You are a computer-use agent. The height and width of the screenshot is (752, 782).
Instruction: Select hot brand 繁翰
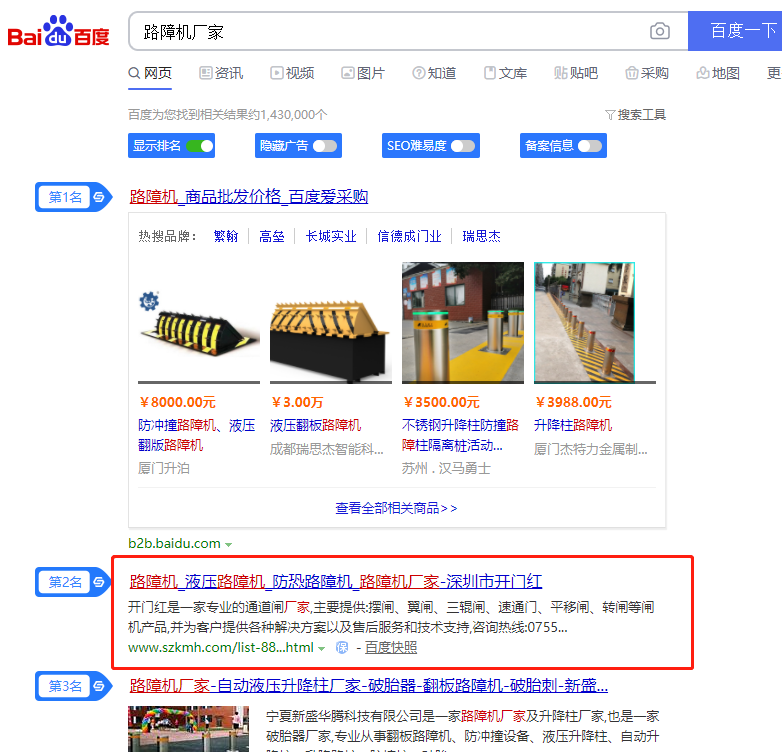225,236
